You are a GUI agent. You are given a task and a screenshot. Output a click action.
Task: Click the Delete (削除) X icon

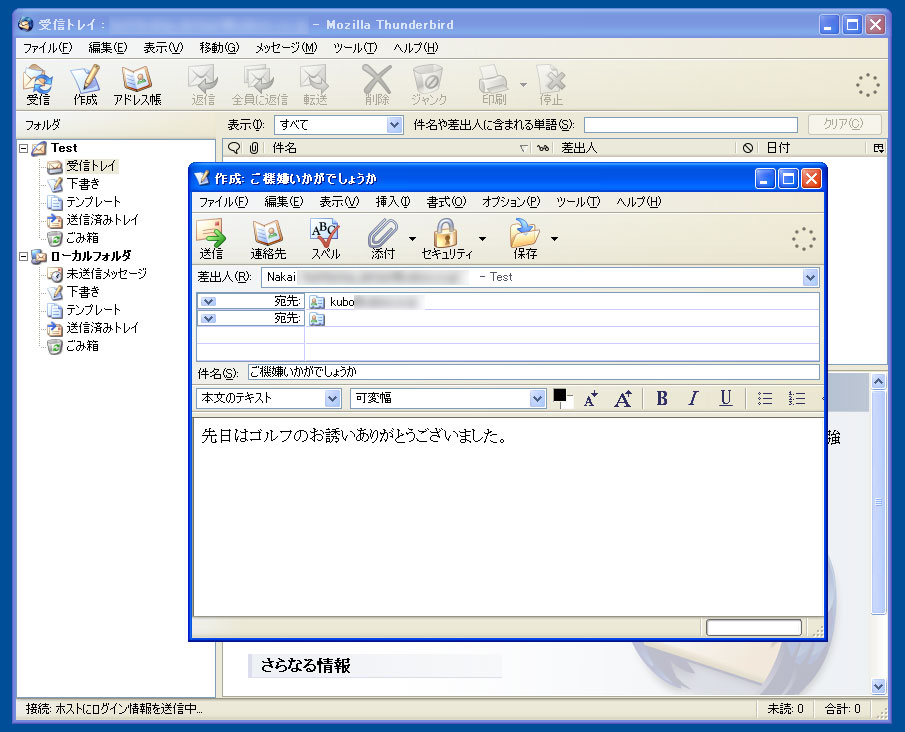tap(376, 85)
